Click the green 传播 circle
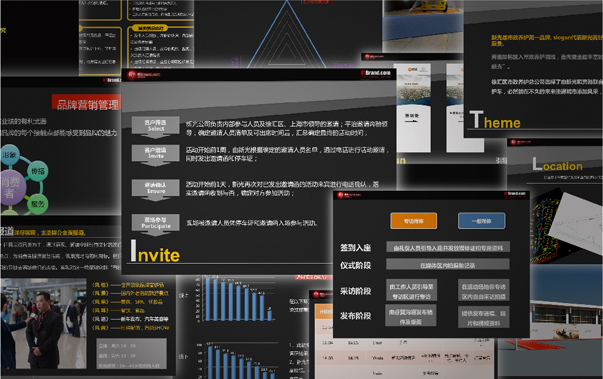Screen dimensions: 603x379 click(38, 171)
